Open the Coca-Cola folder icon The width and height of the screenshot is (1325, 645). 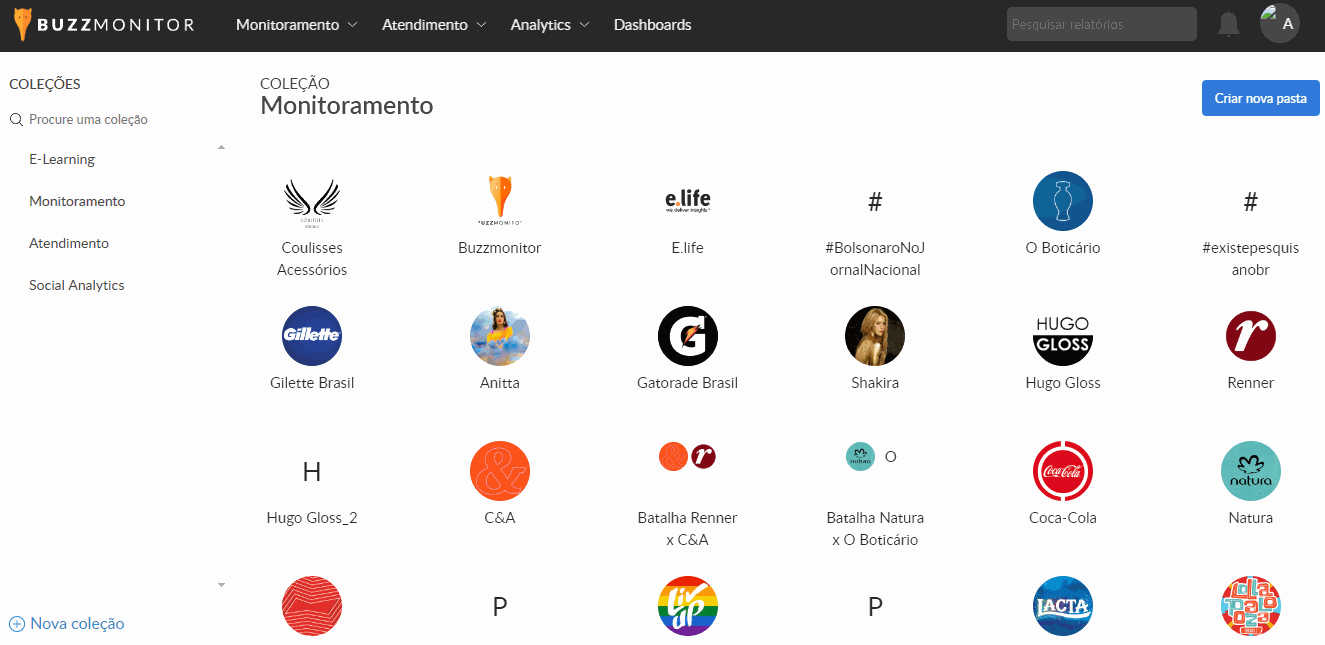(x=1063, y=471)
